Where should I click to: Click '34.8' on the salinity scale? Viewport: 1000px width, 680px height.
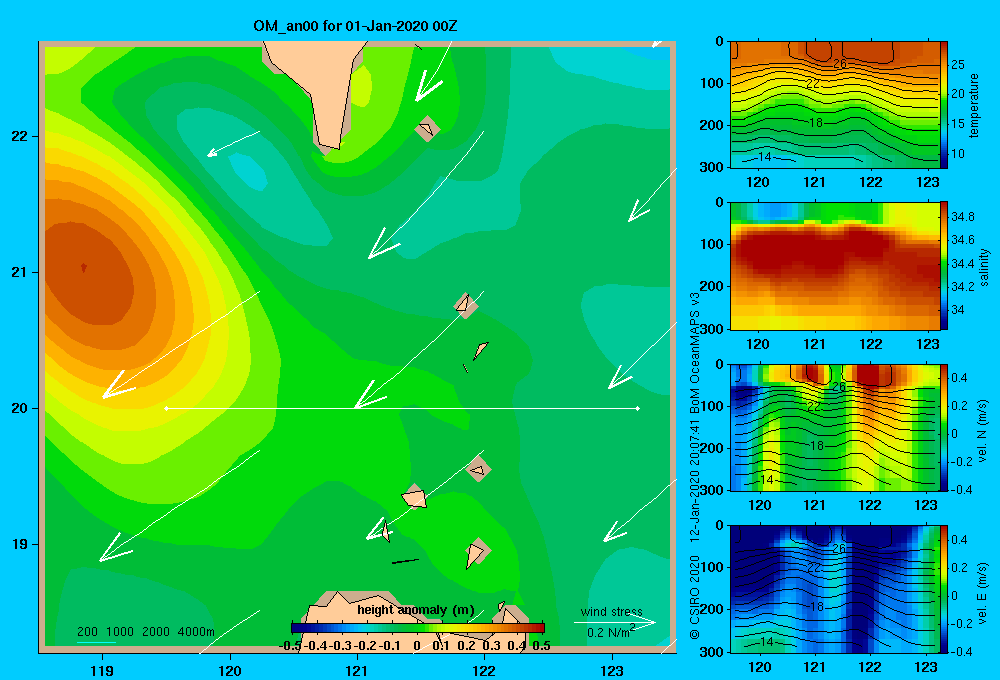tap(963, 217)
